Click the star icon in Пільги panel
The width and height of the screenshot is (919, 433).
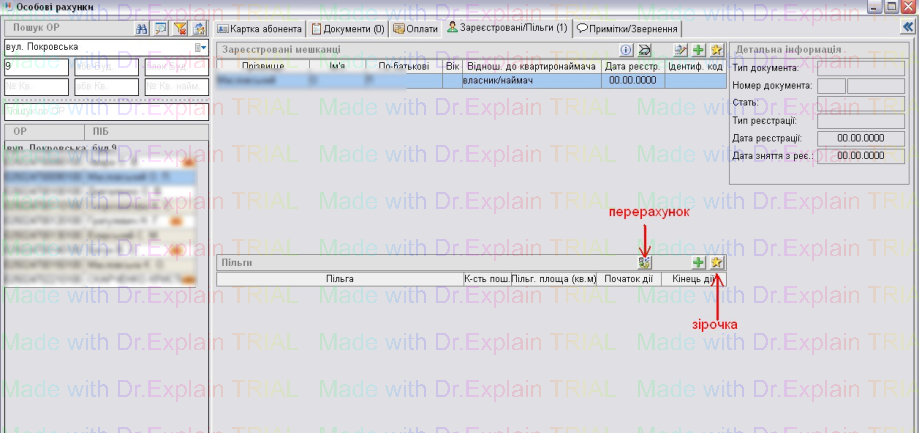click(x=716, y=262)
